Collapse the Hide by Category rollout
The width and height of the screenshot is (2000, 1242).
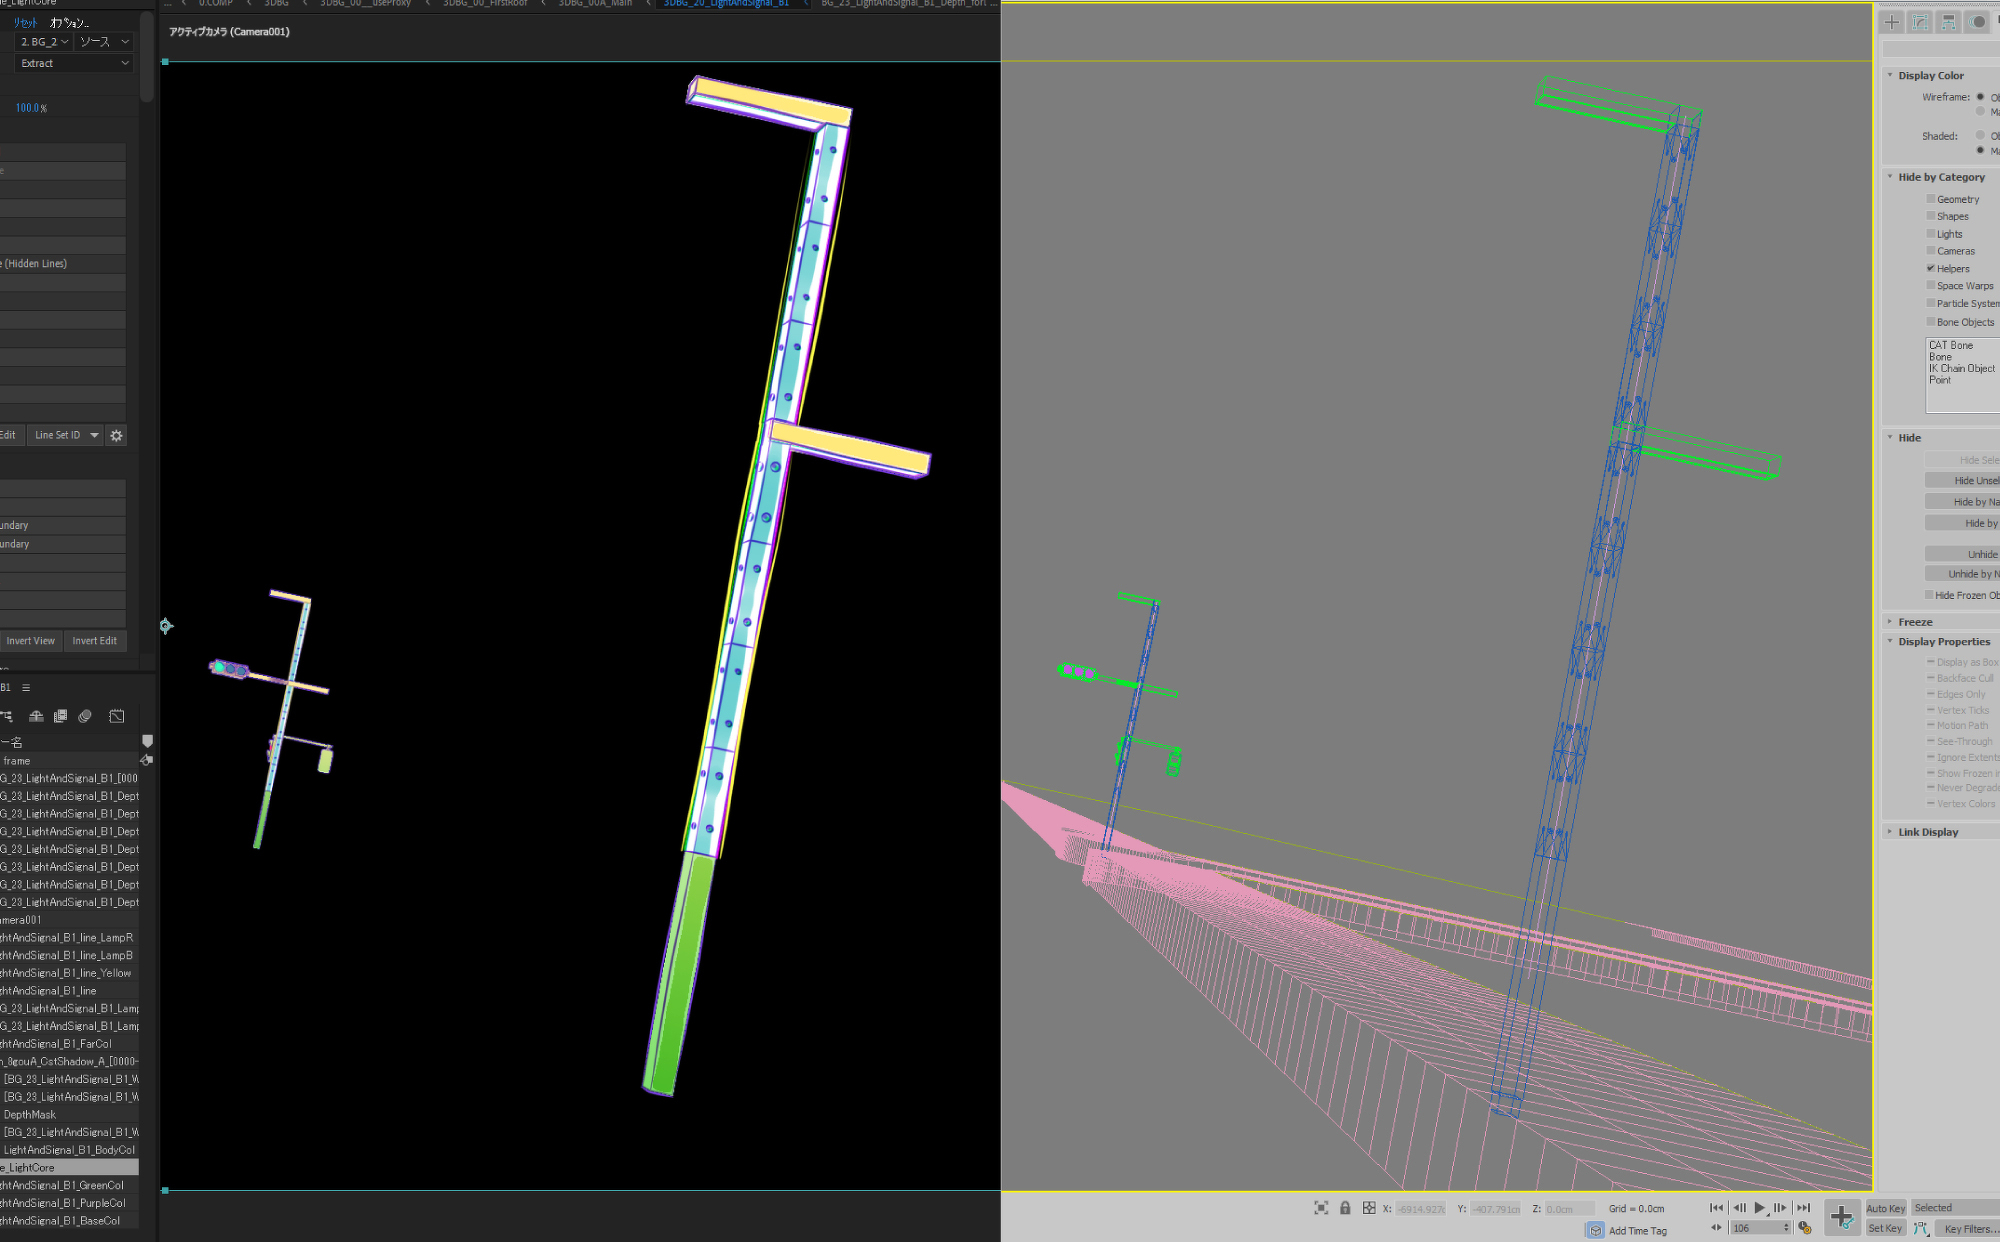point(1940,177)
